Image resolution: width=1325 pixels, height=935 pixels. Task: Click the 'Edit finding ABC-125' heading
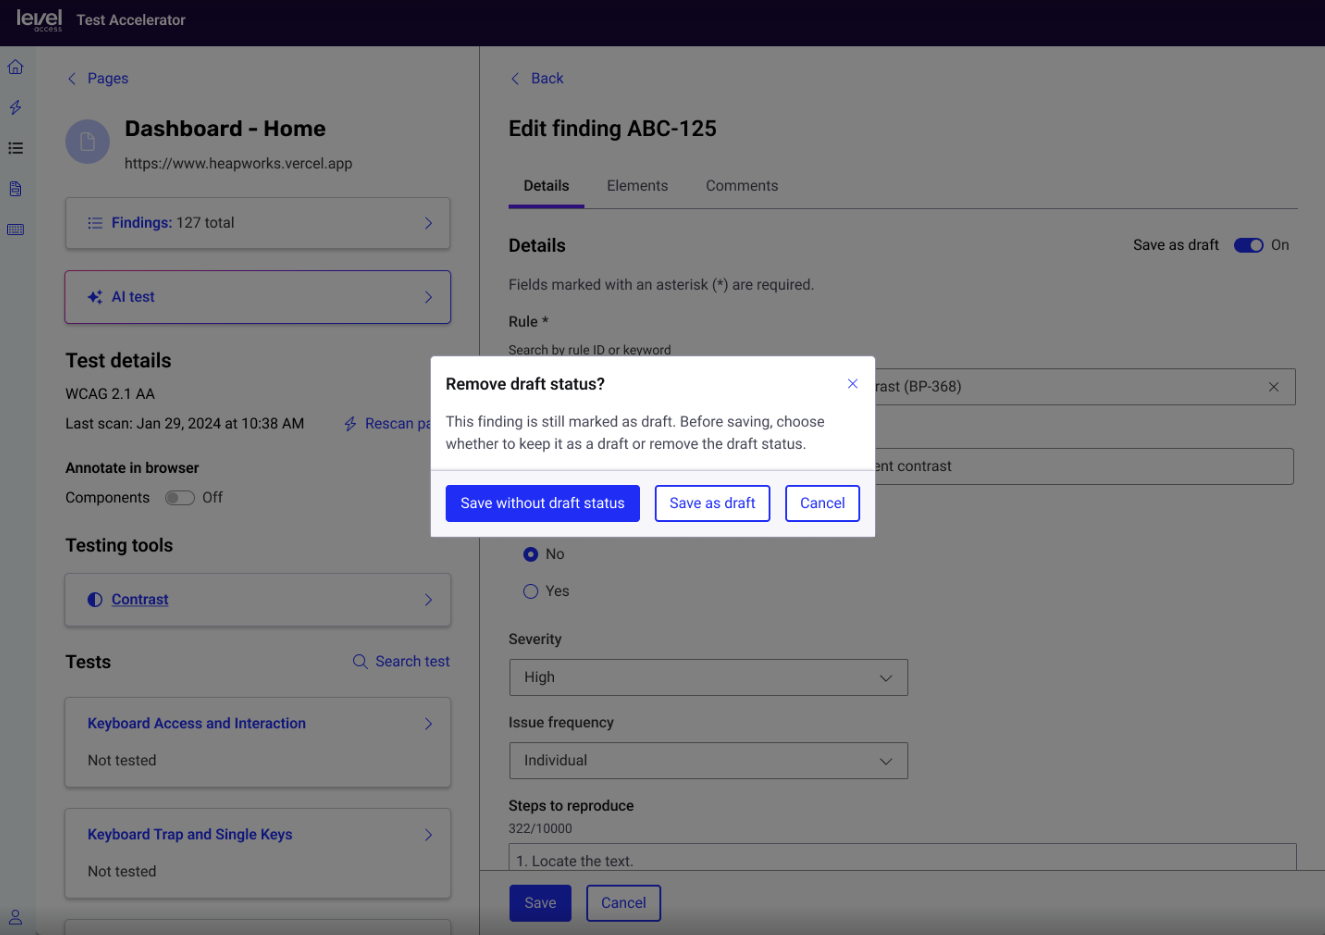click(x=612, y=129)
